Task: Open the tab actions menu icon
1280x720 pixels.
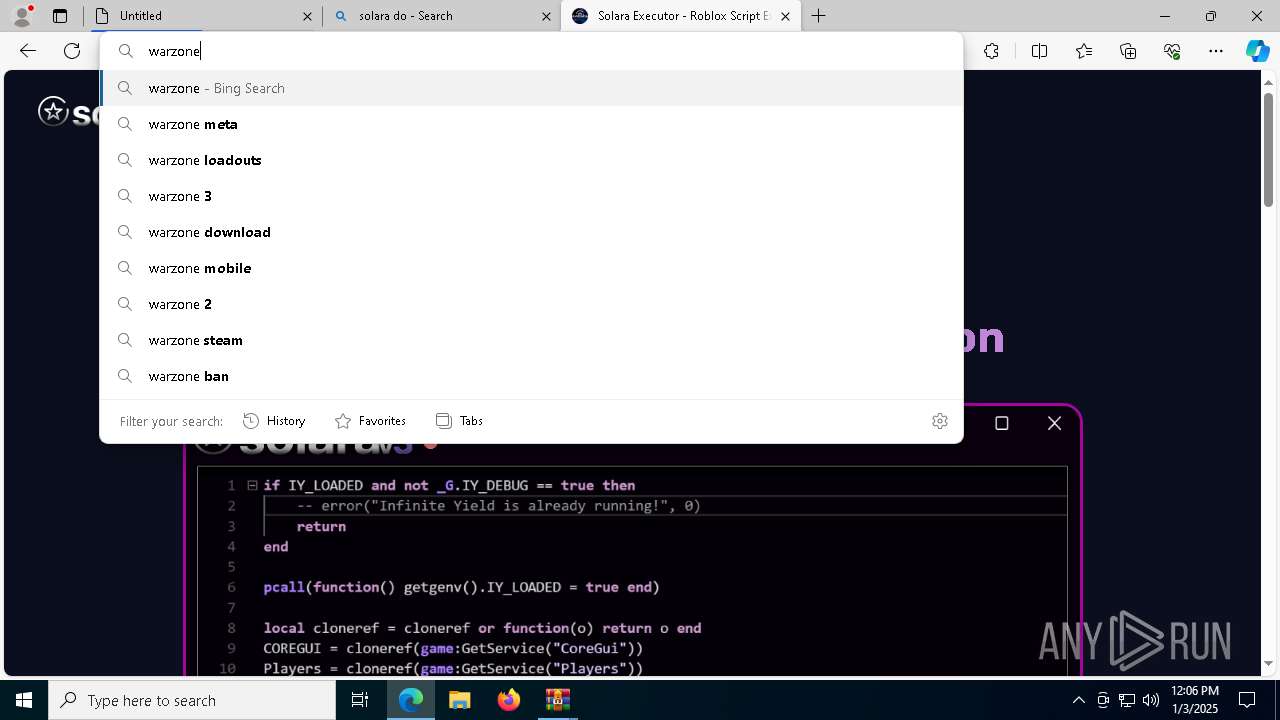Action: [60, 16]
